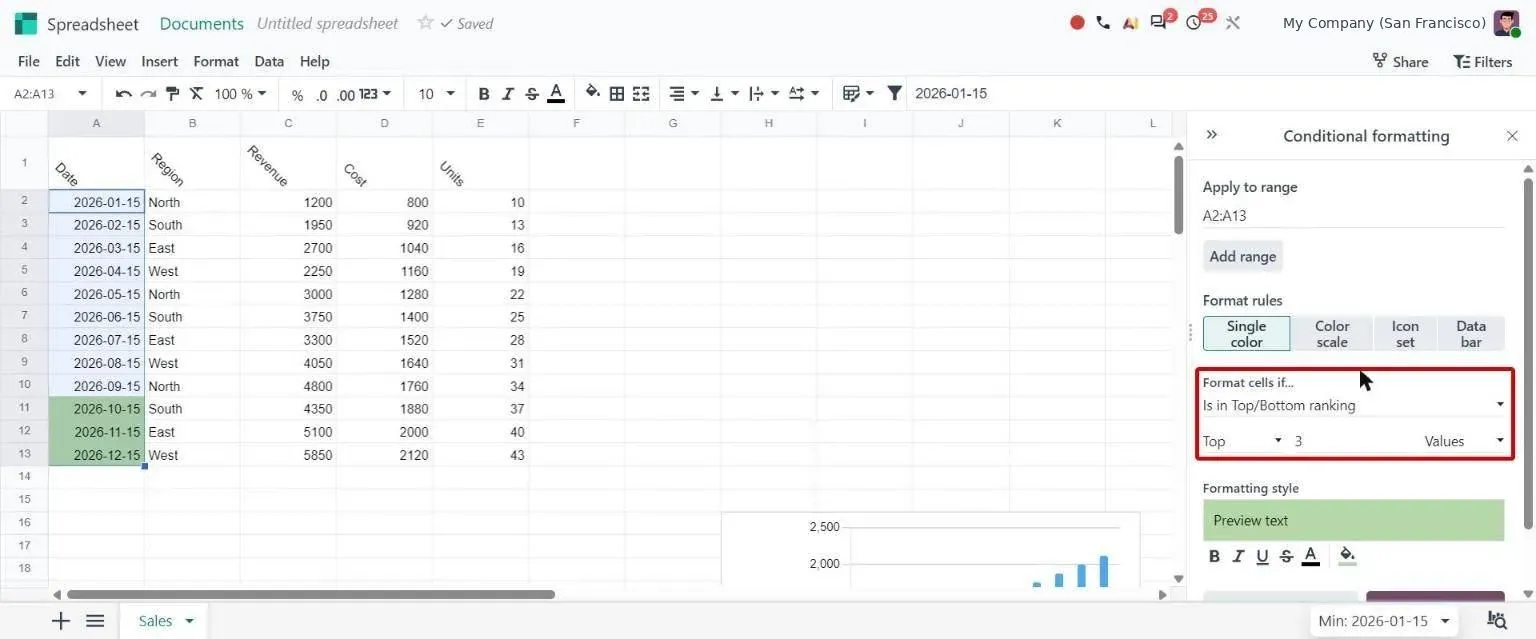Toggle italic in the main toolbar
The height and width of the screenshot is (639, 1536).
(x=508, y=94)
